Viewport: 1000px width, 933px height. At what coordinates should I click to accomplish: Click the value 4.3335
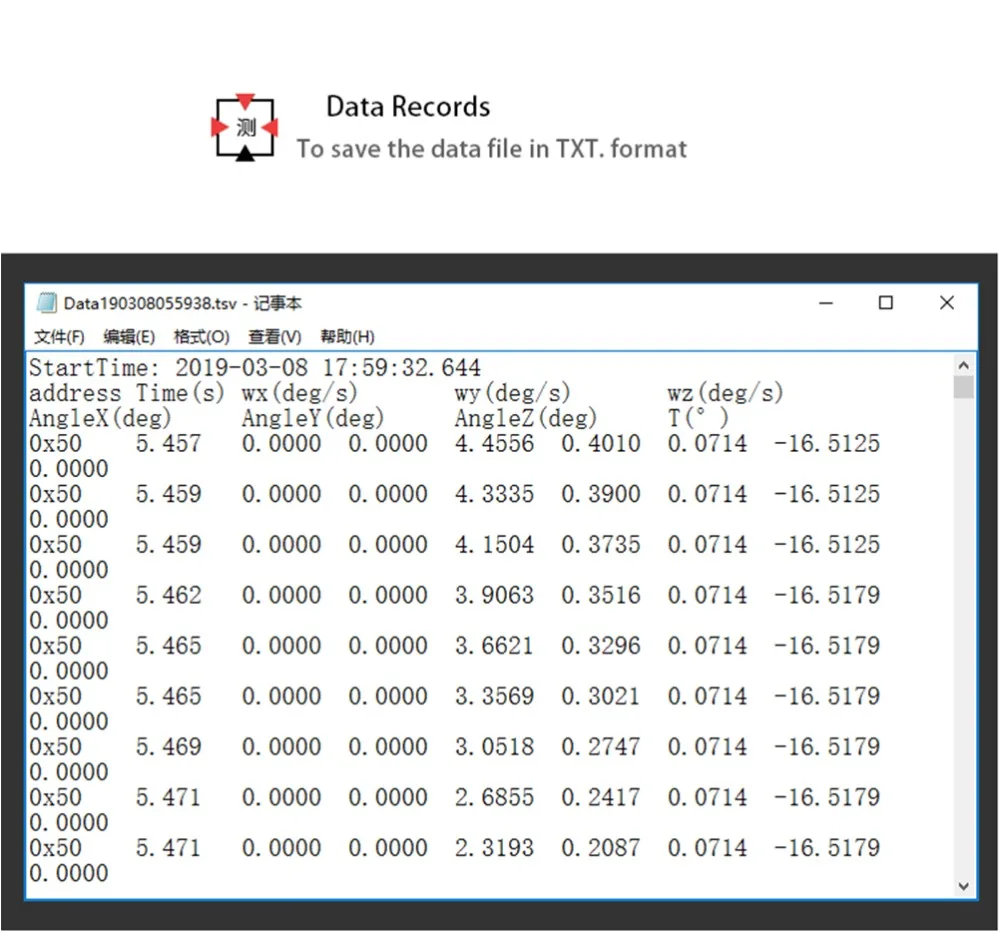click(x=494, y=494)
